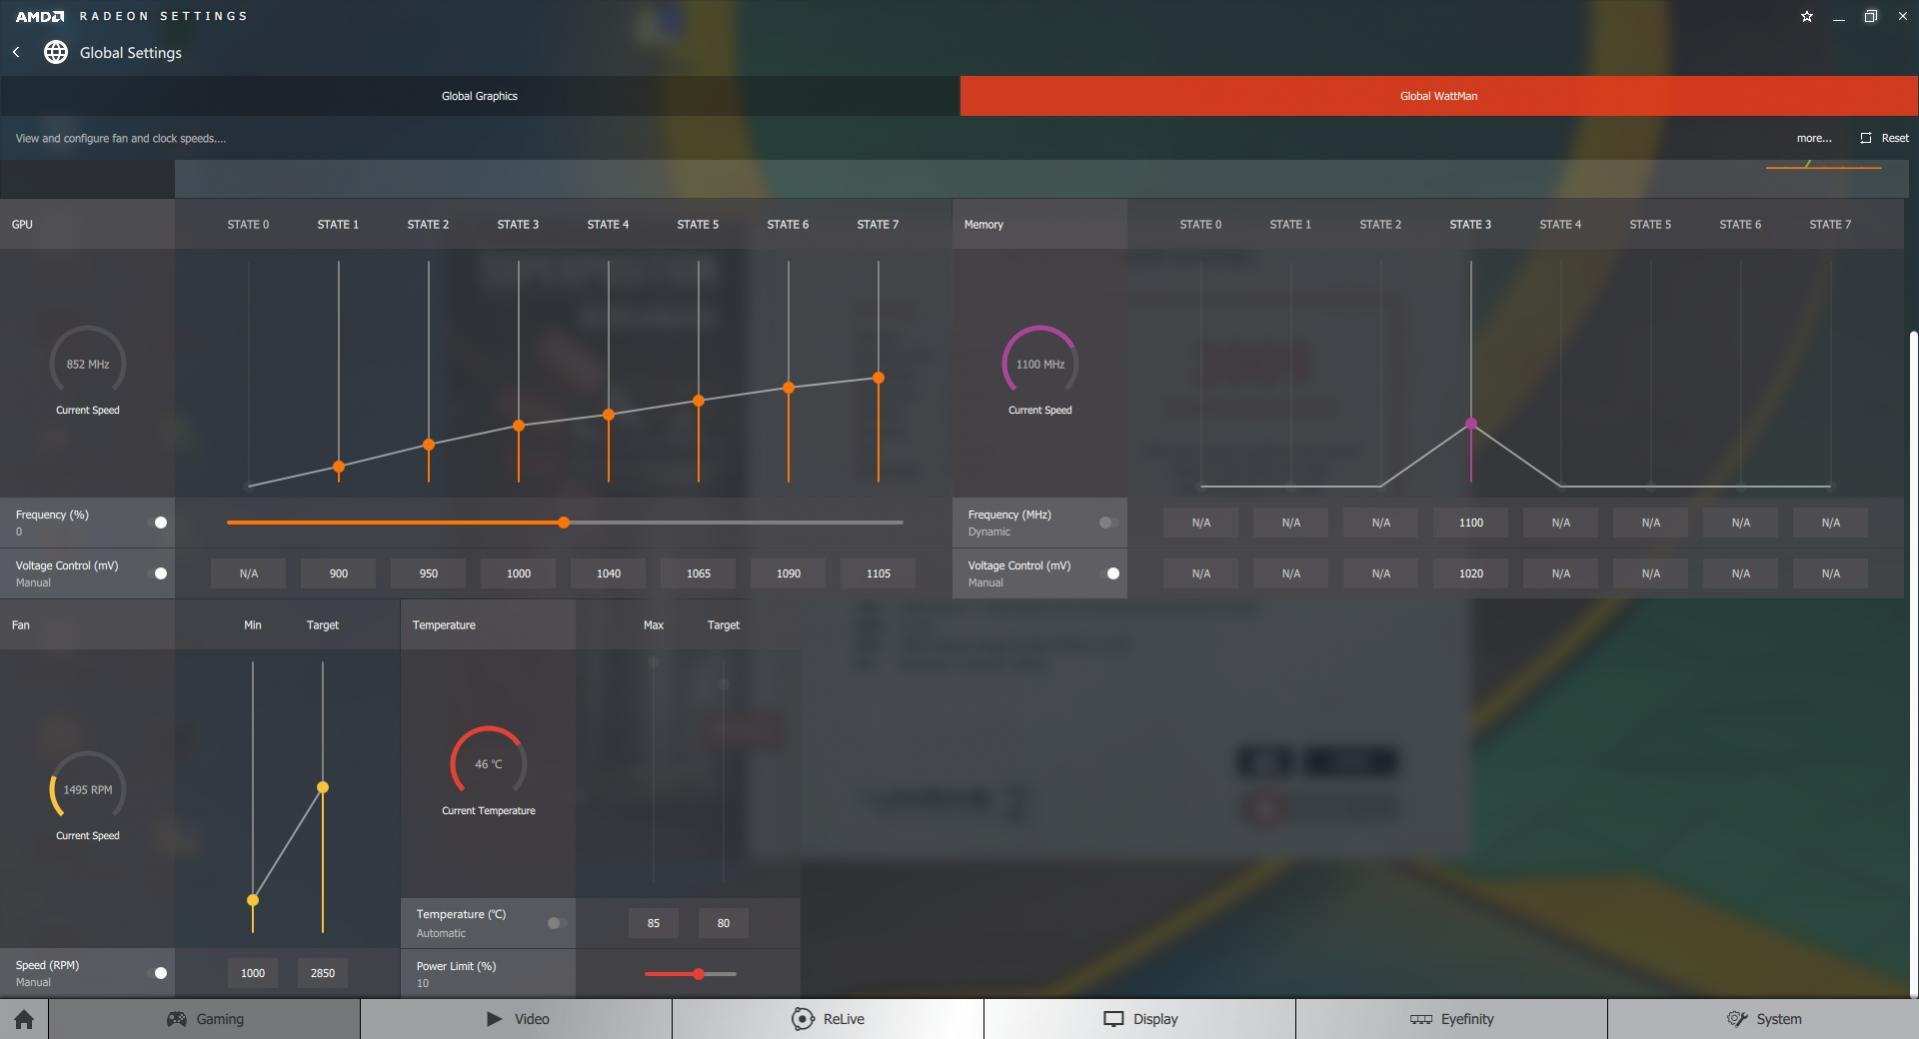Screen dimensions: 1919x1039
Task: Toggle Memory Frequency (MHz) dynamic switch
Action: pyautogui.click(x=1108, y=522)
